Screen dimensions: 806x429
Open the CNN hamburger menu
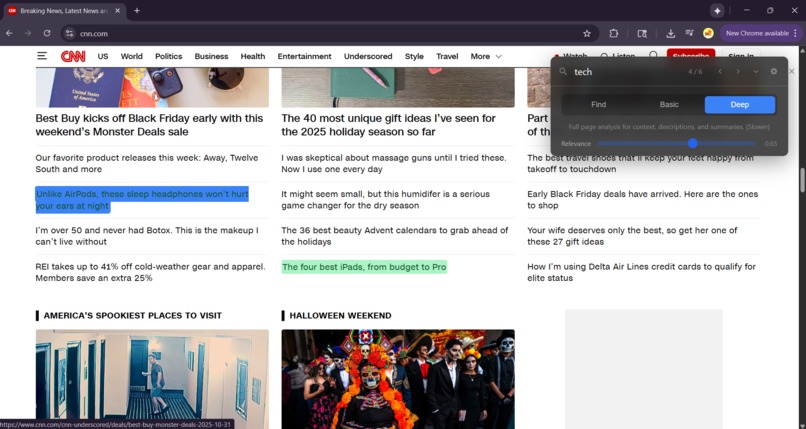click(x=42, y=56)
